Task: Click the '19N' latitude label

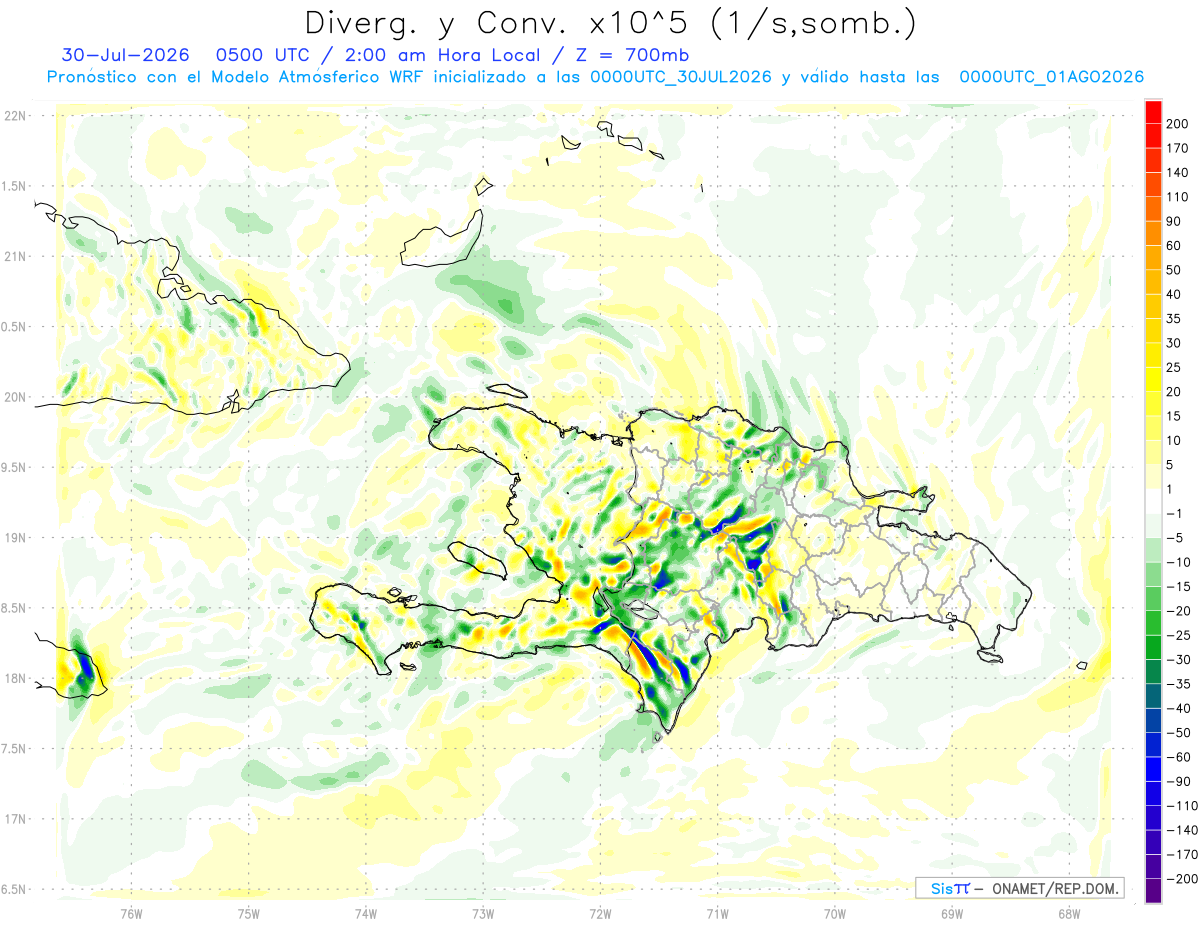Action: [x=14, y=538]
